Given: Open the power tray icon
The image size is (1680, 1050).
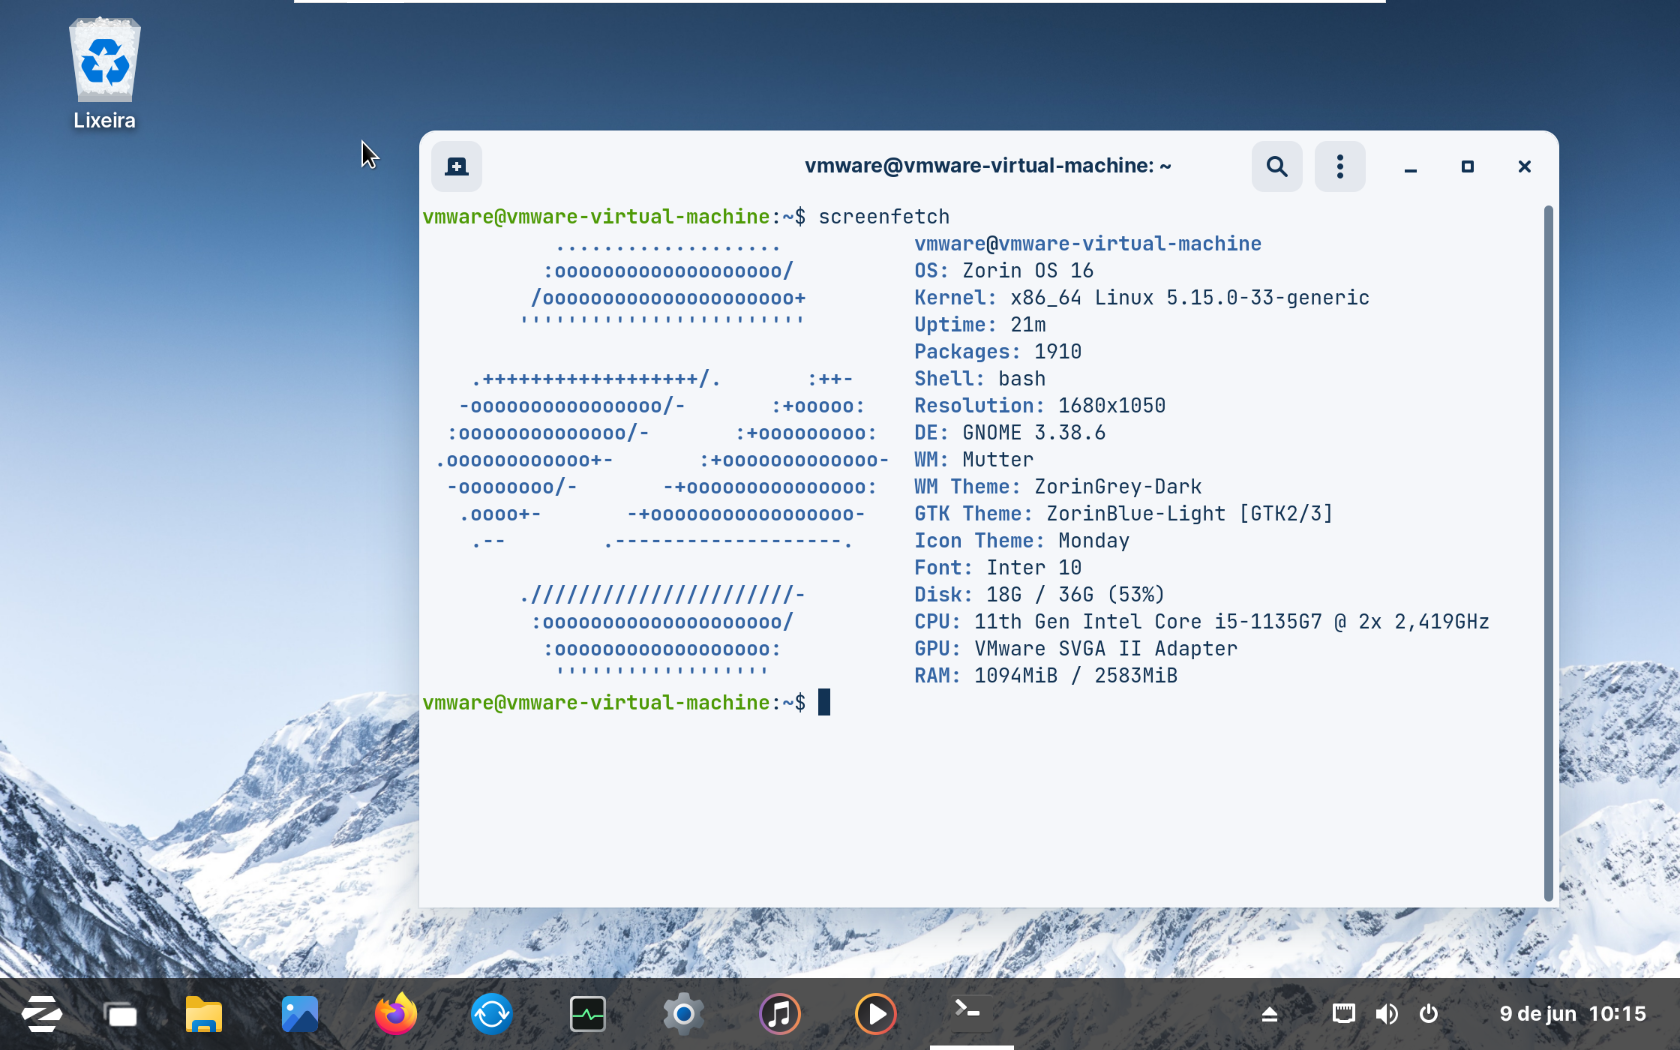Looking at the screenshot, I should pos(1429,1014).
